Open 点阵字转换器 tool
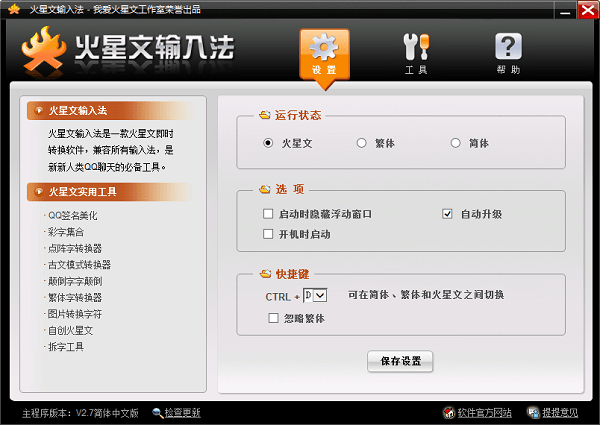600x425 pixels. (x=75, y=248)
